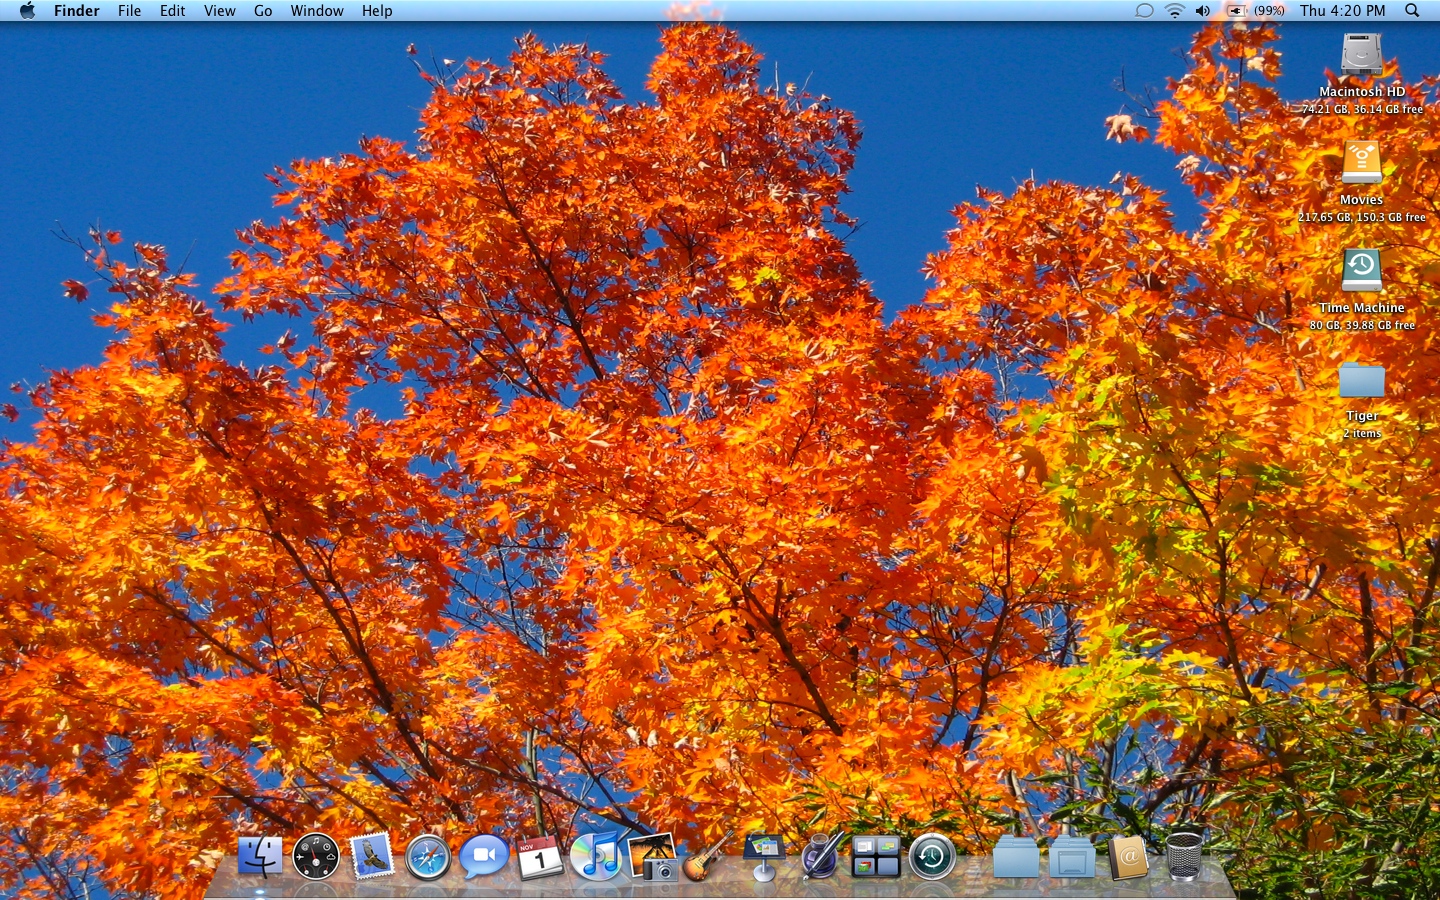Open iPhoto from the Dock
This screenshot has height=900, width=1440.
[652, 857]
